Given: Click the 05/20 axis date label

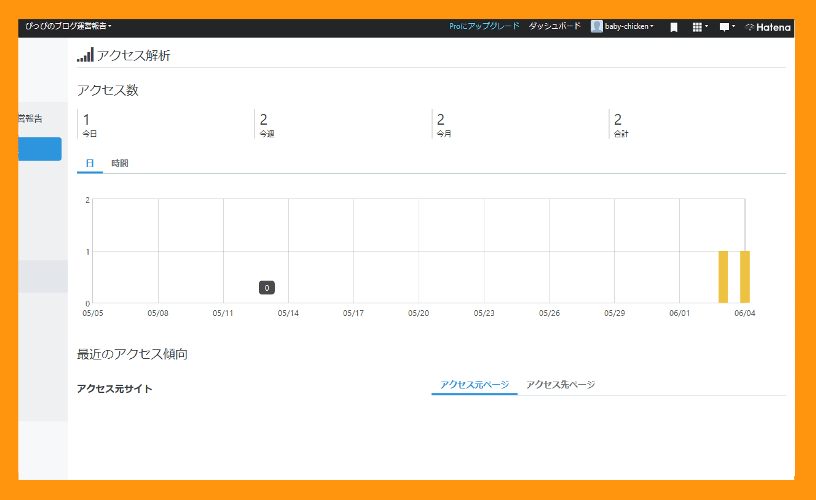Looking at the screenshot, I should point(418,313).
